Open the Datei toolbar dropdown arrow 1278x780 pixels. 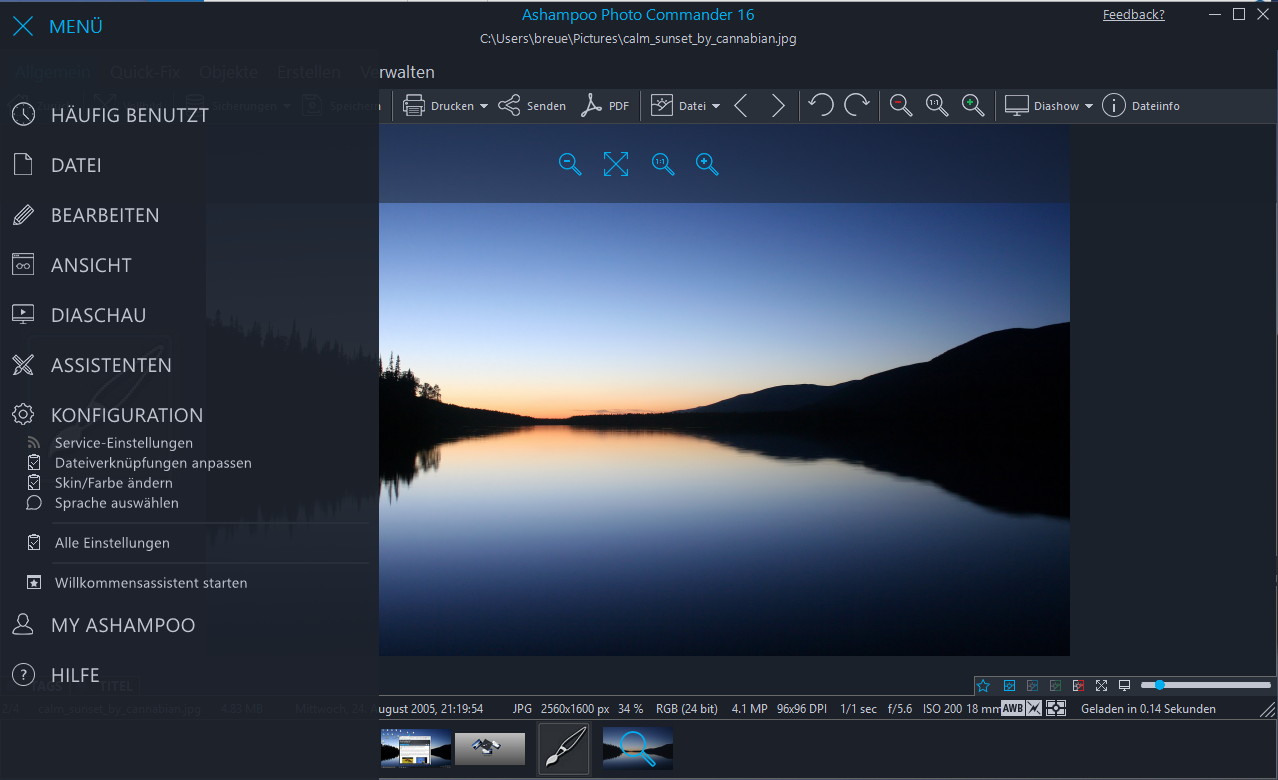point(716,106)
